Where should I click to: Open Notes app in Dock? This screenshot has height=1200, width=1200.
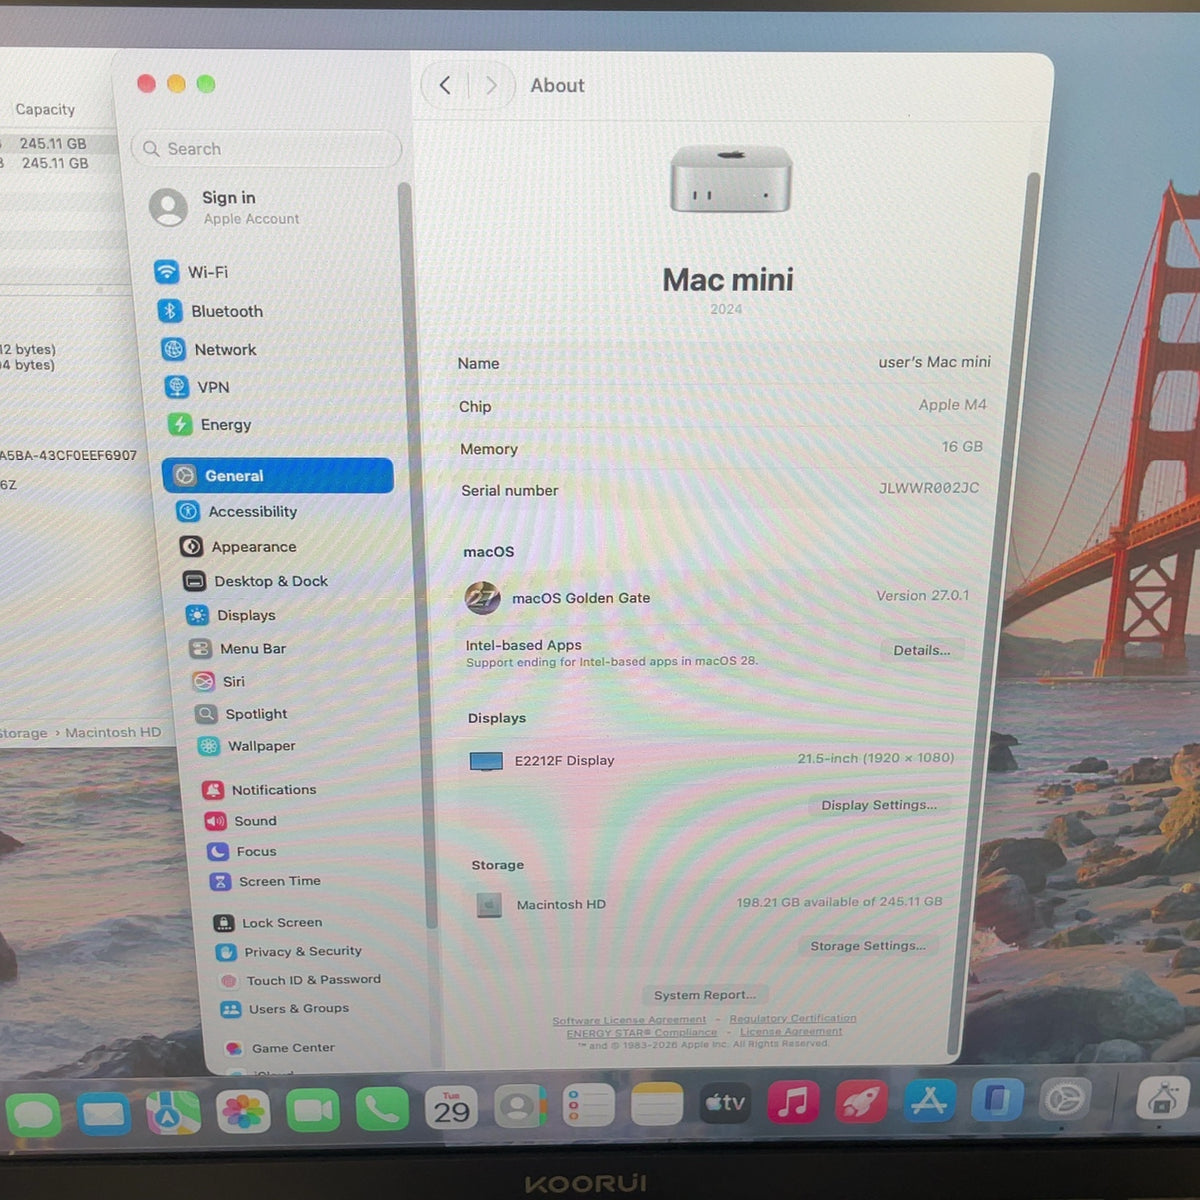point(657,1105)
